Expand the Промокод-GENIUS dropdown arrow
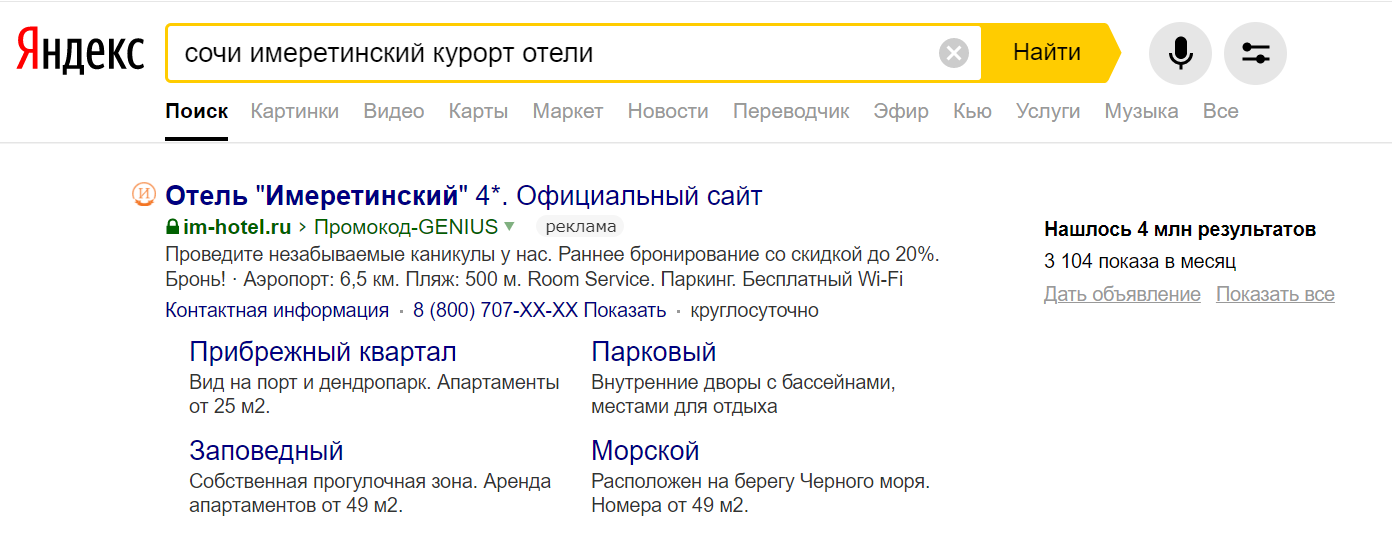Viewport: 1392px width, 552px height. (x=510, y=226)
